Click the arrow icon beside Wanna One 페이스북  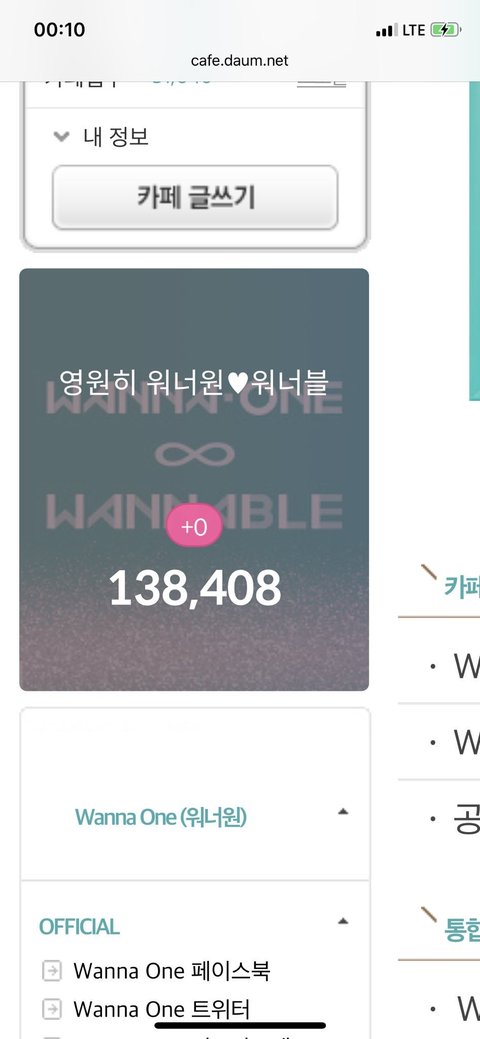52,971
